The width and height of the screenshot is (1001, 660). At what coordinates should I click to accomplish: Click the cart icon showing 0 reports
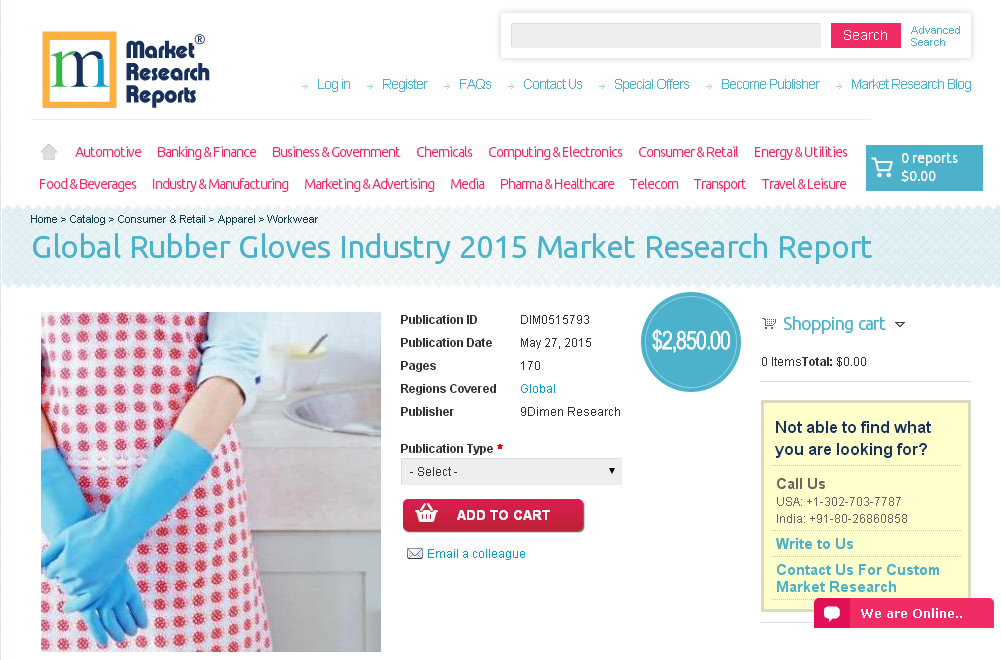[882, 167]
